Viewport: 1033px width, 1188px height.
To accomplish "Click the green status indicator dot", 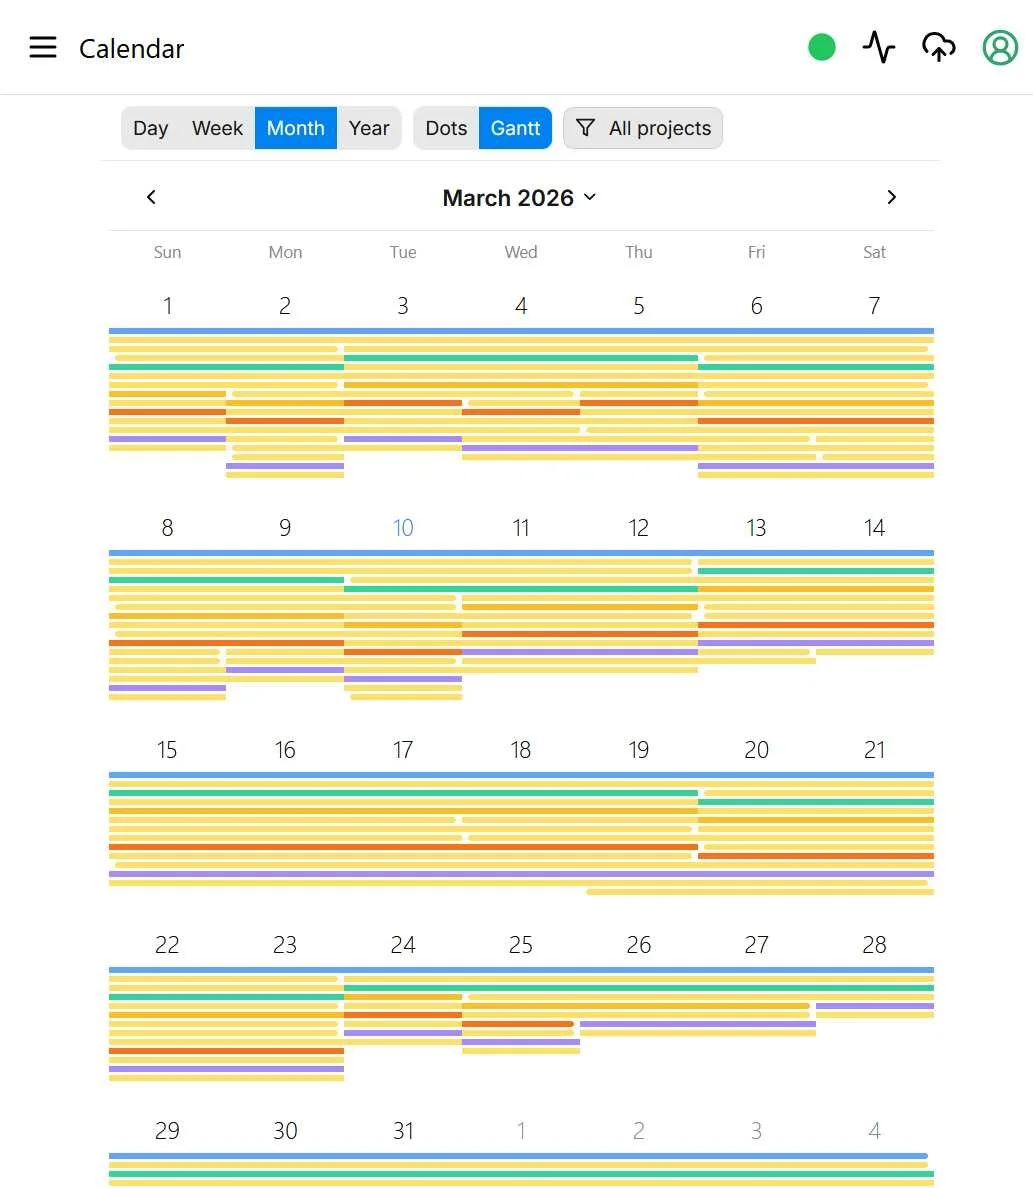I will tap(822, 48).
